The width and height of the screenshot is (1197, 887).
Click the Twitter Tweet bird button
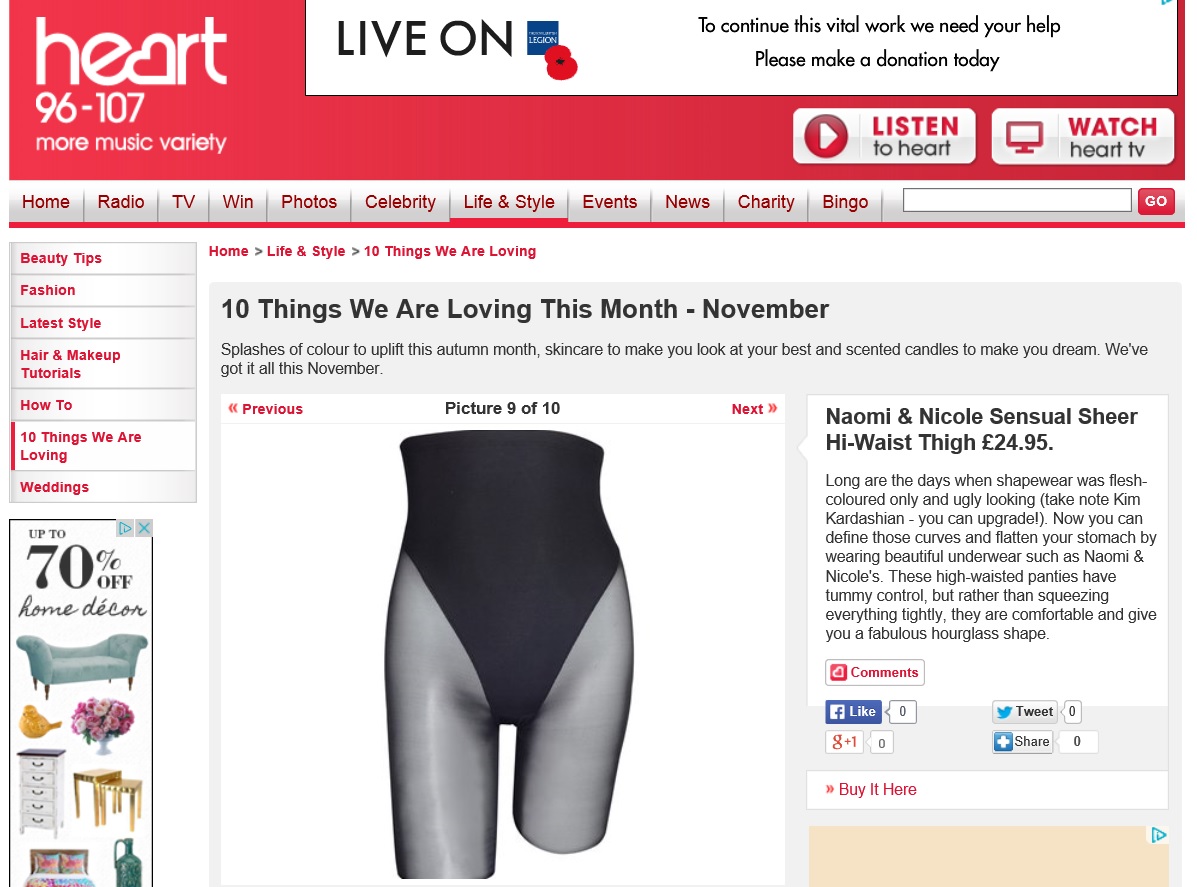coord(1025,711)
